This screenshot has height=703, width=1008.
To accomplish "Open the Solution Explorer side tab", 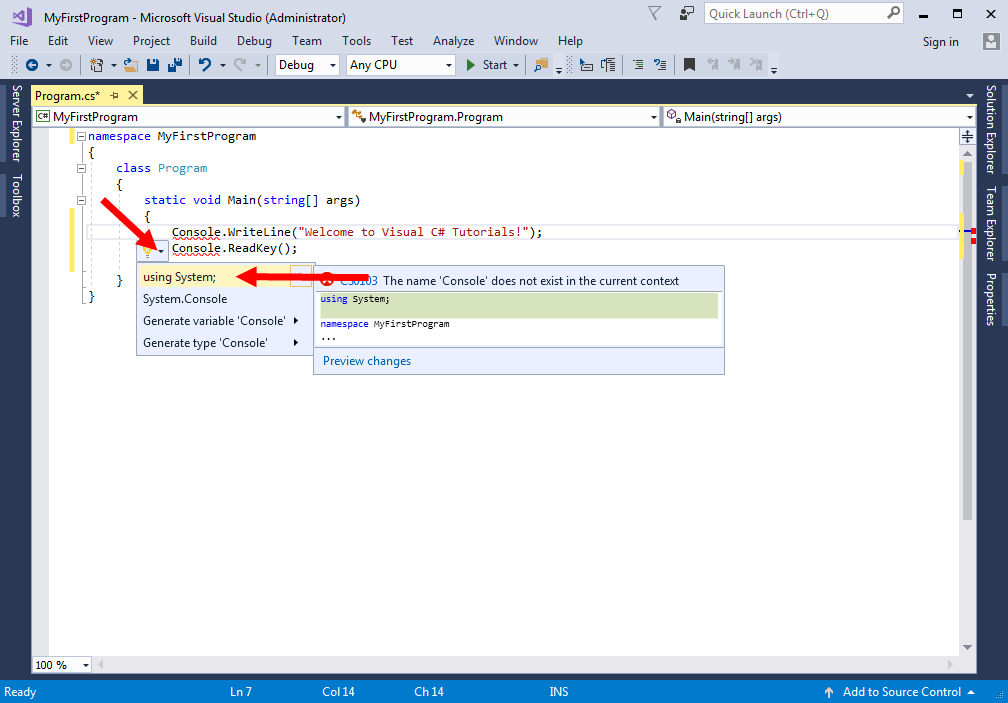I will click(x=991, y=129).
